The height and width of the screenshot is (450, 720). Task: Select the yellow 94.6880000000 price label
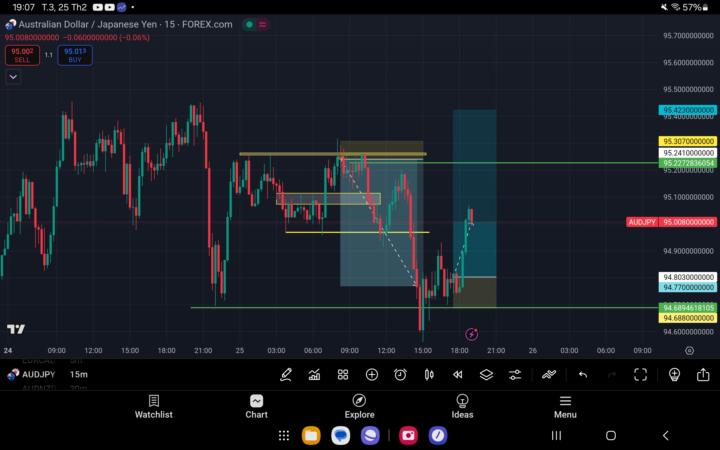[687, 318]
